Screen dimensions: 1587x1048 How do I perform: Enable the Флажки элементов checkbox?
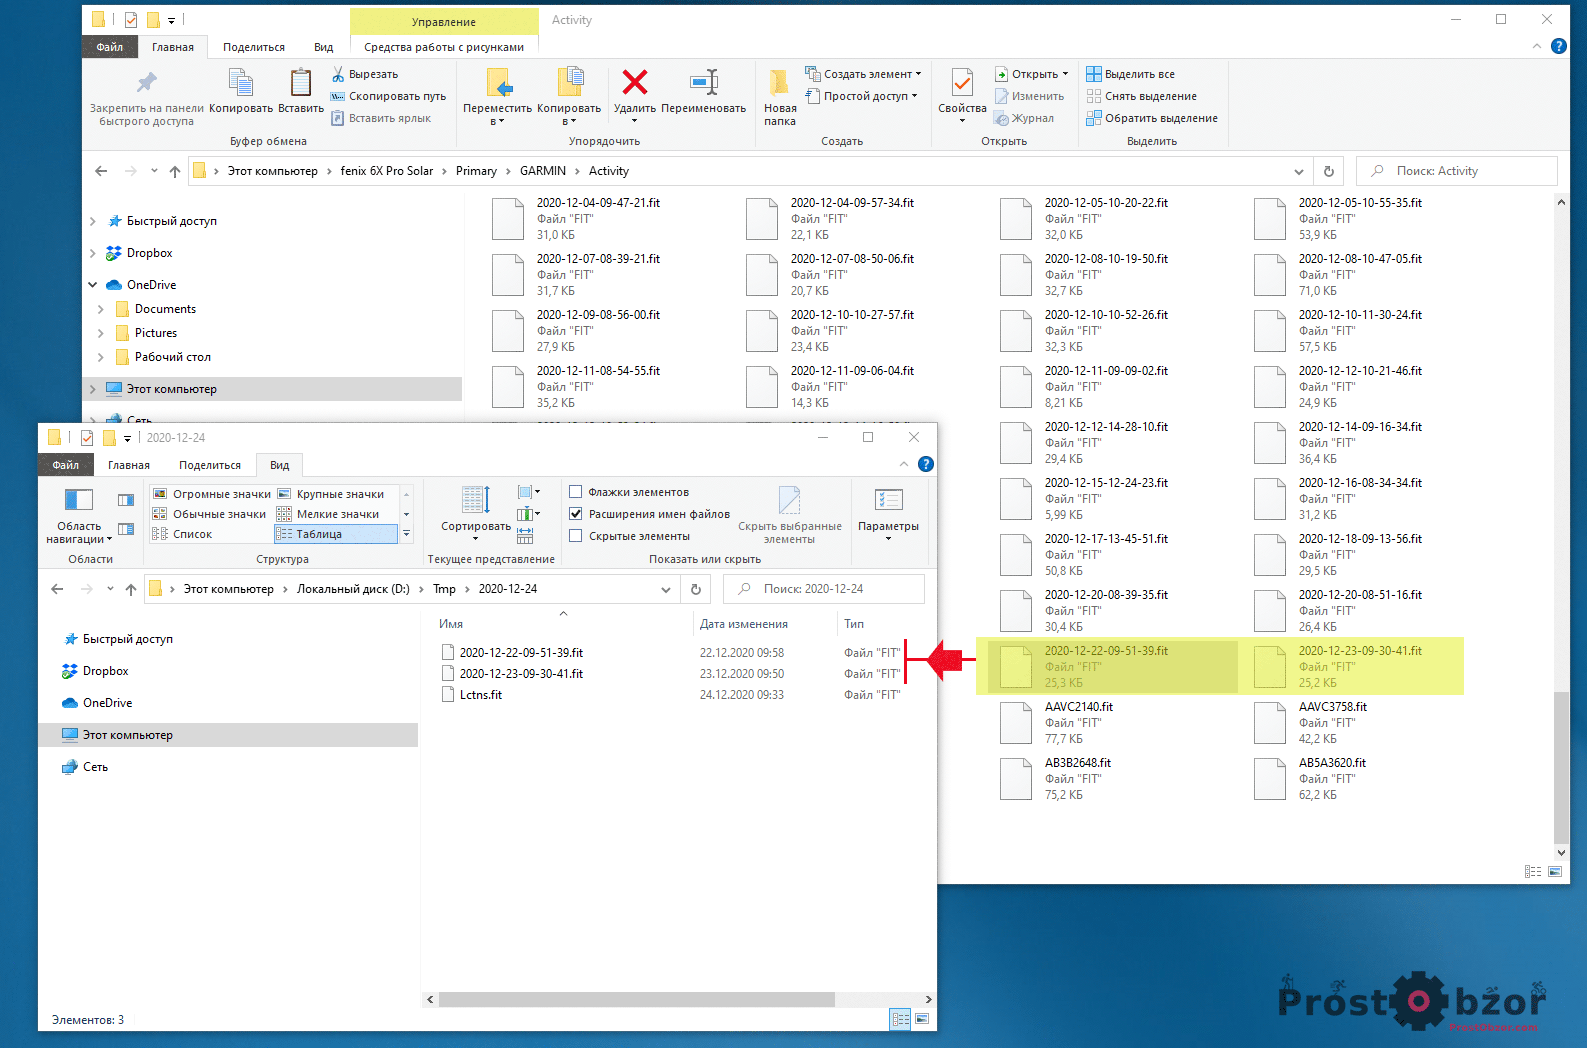point(576,492)
